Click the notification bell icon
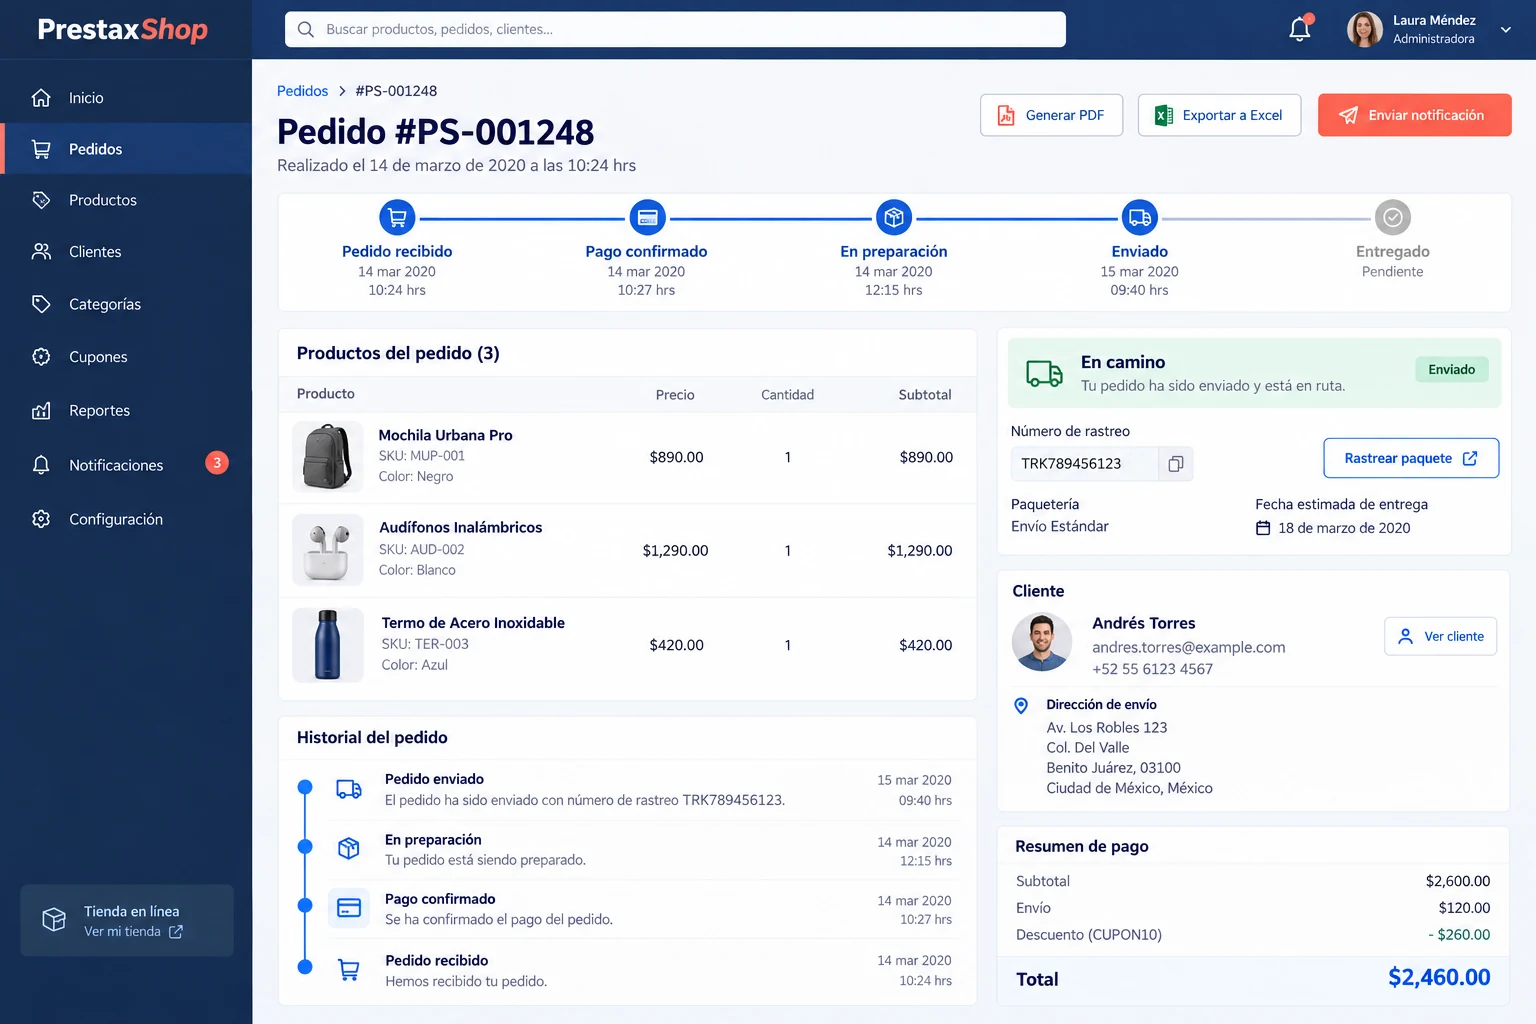Screen dimensions: 1536x1024 [x=1300, y=29]
